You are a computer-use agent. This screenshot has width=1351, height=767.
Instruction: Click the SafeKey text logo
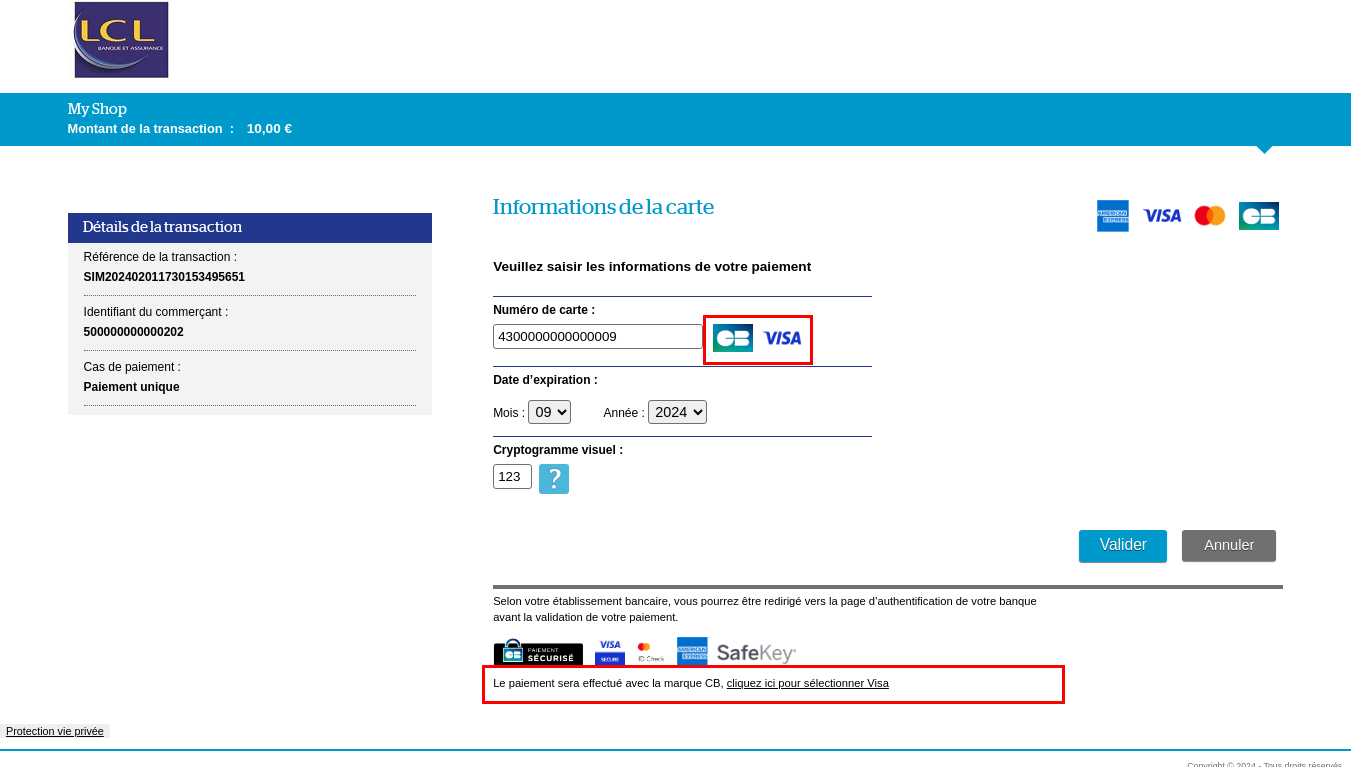point(756,653)
